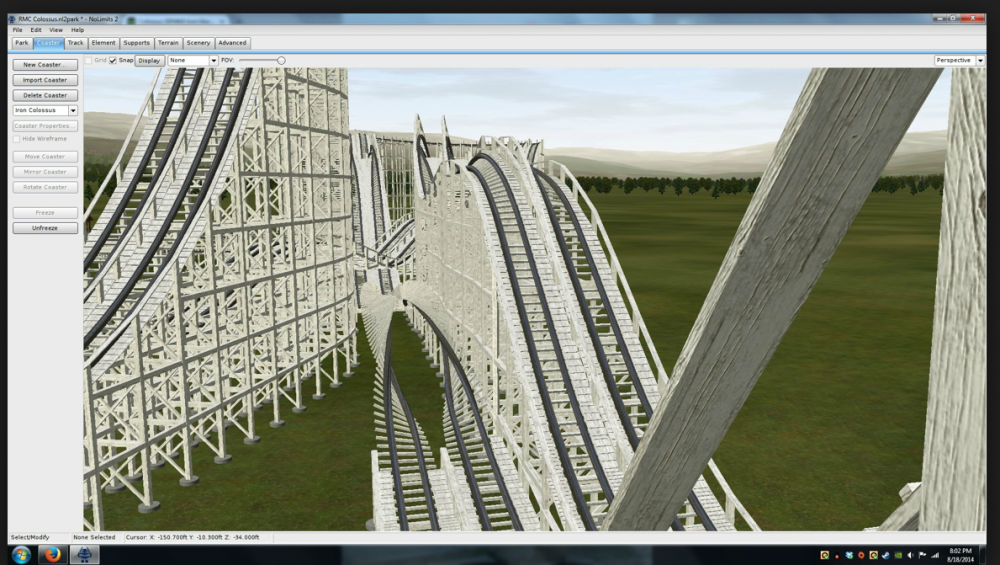Screen dimensions: 1000x565
Task: Enable the Grid checkbox
Action: (x=89, y=60)
